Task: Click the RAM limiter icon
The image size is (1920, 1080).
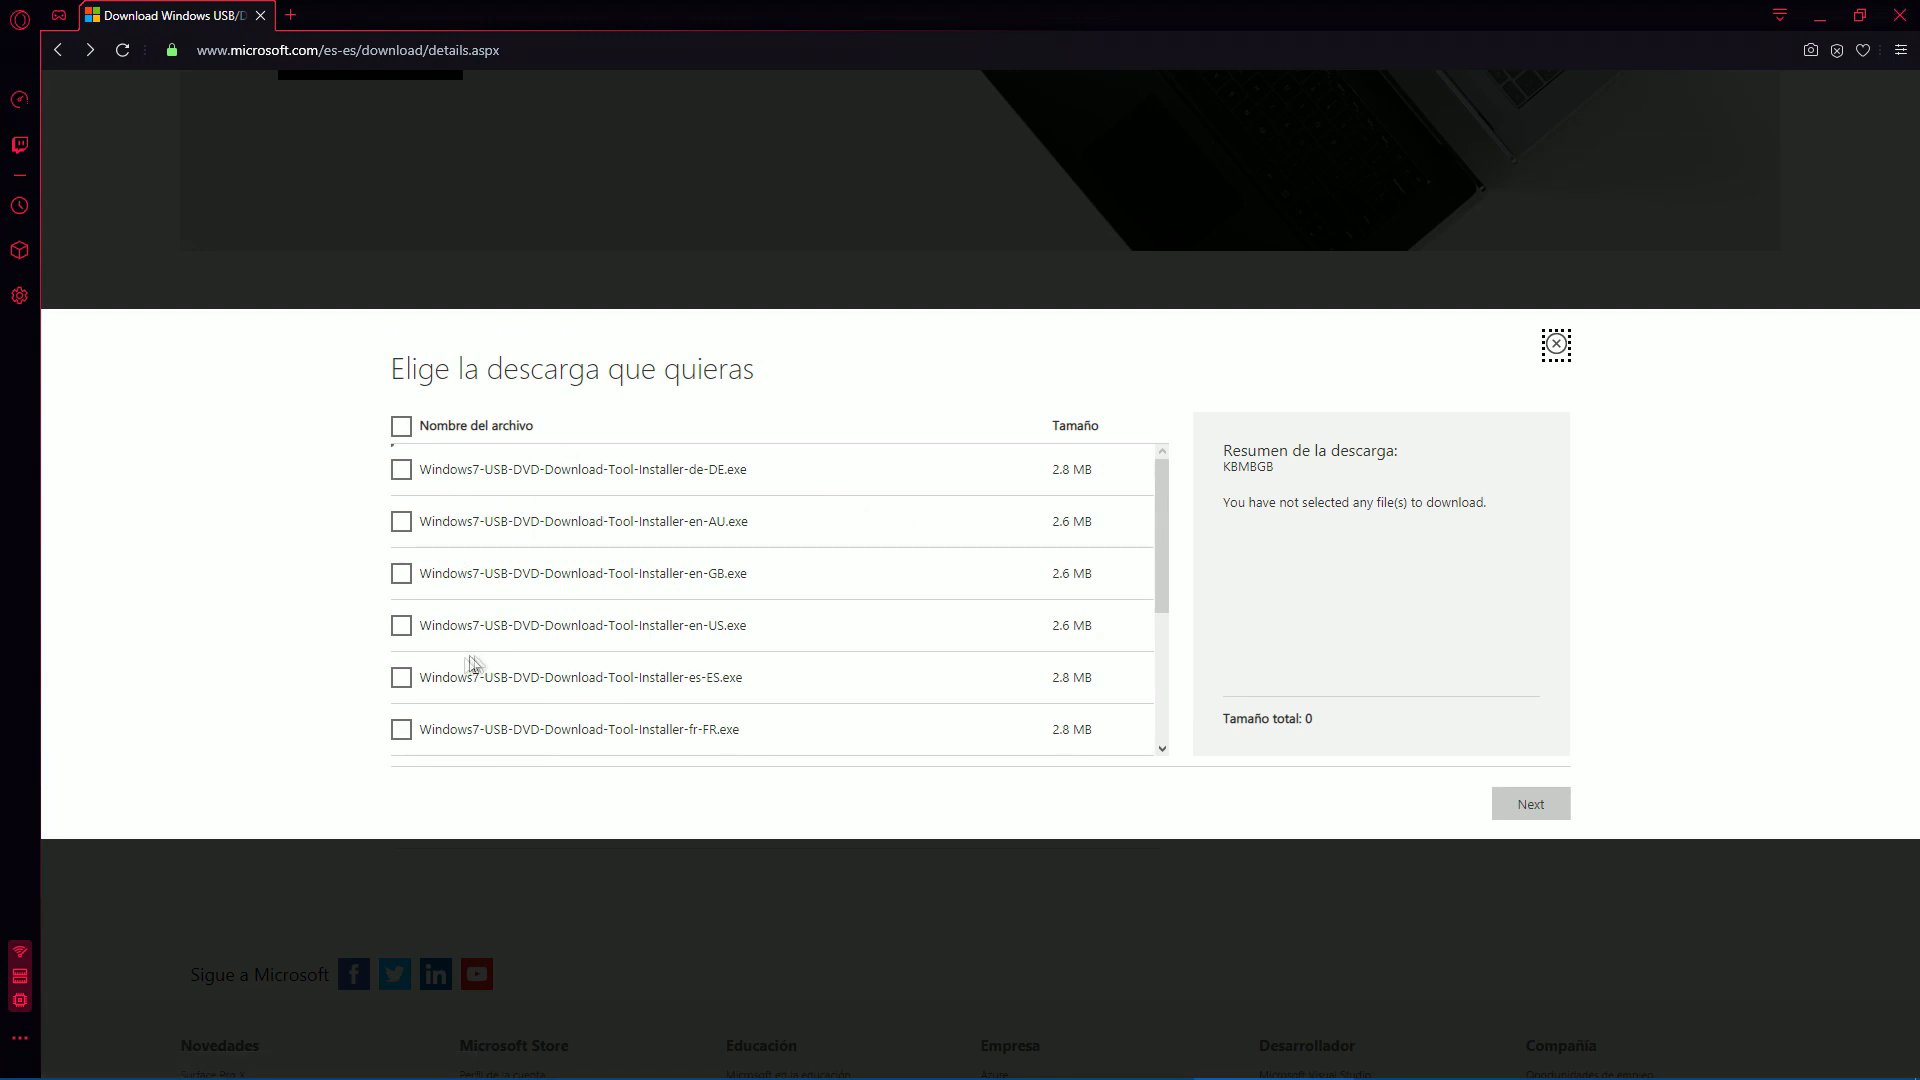Action: pyautogui.click(x=20, y=976)
